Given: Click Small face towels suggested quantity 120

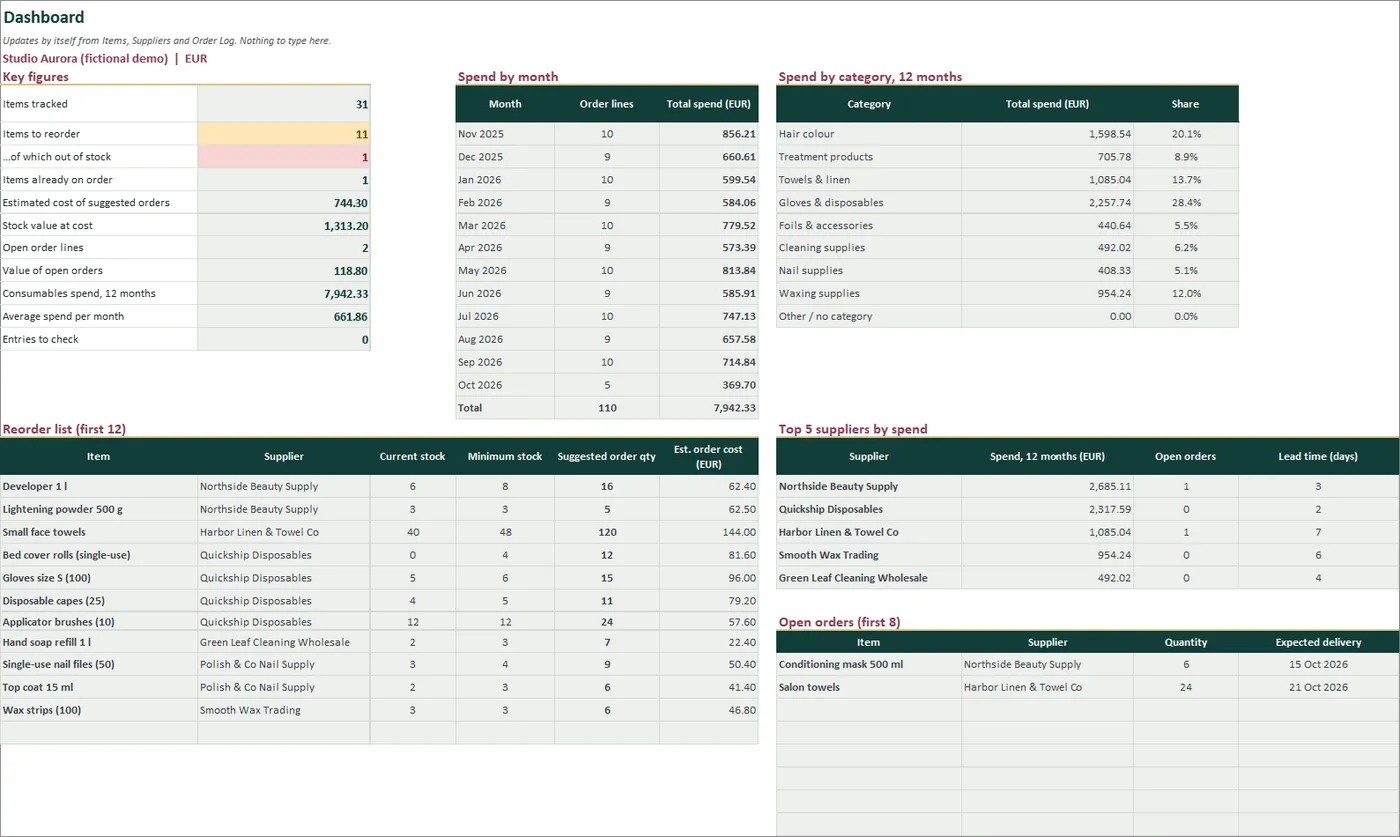Looking at the screenshot, I should click(x=607, y=533).
